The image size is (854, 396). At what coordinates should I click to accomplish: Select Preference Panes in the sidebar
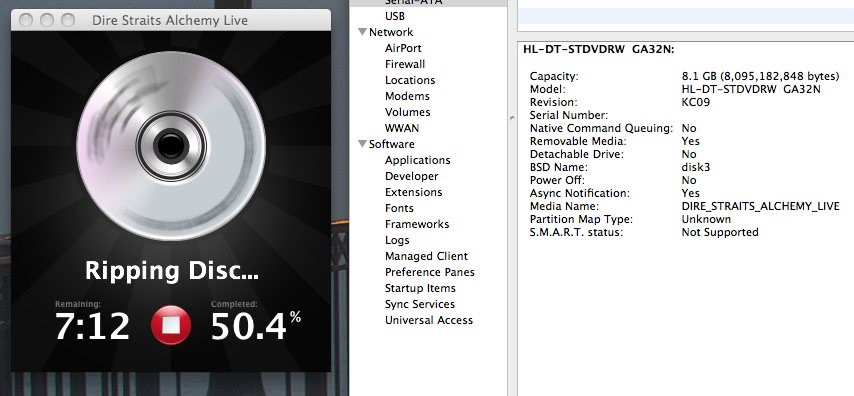430,272
